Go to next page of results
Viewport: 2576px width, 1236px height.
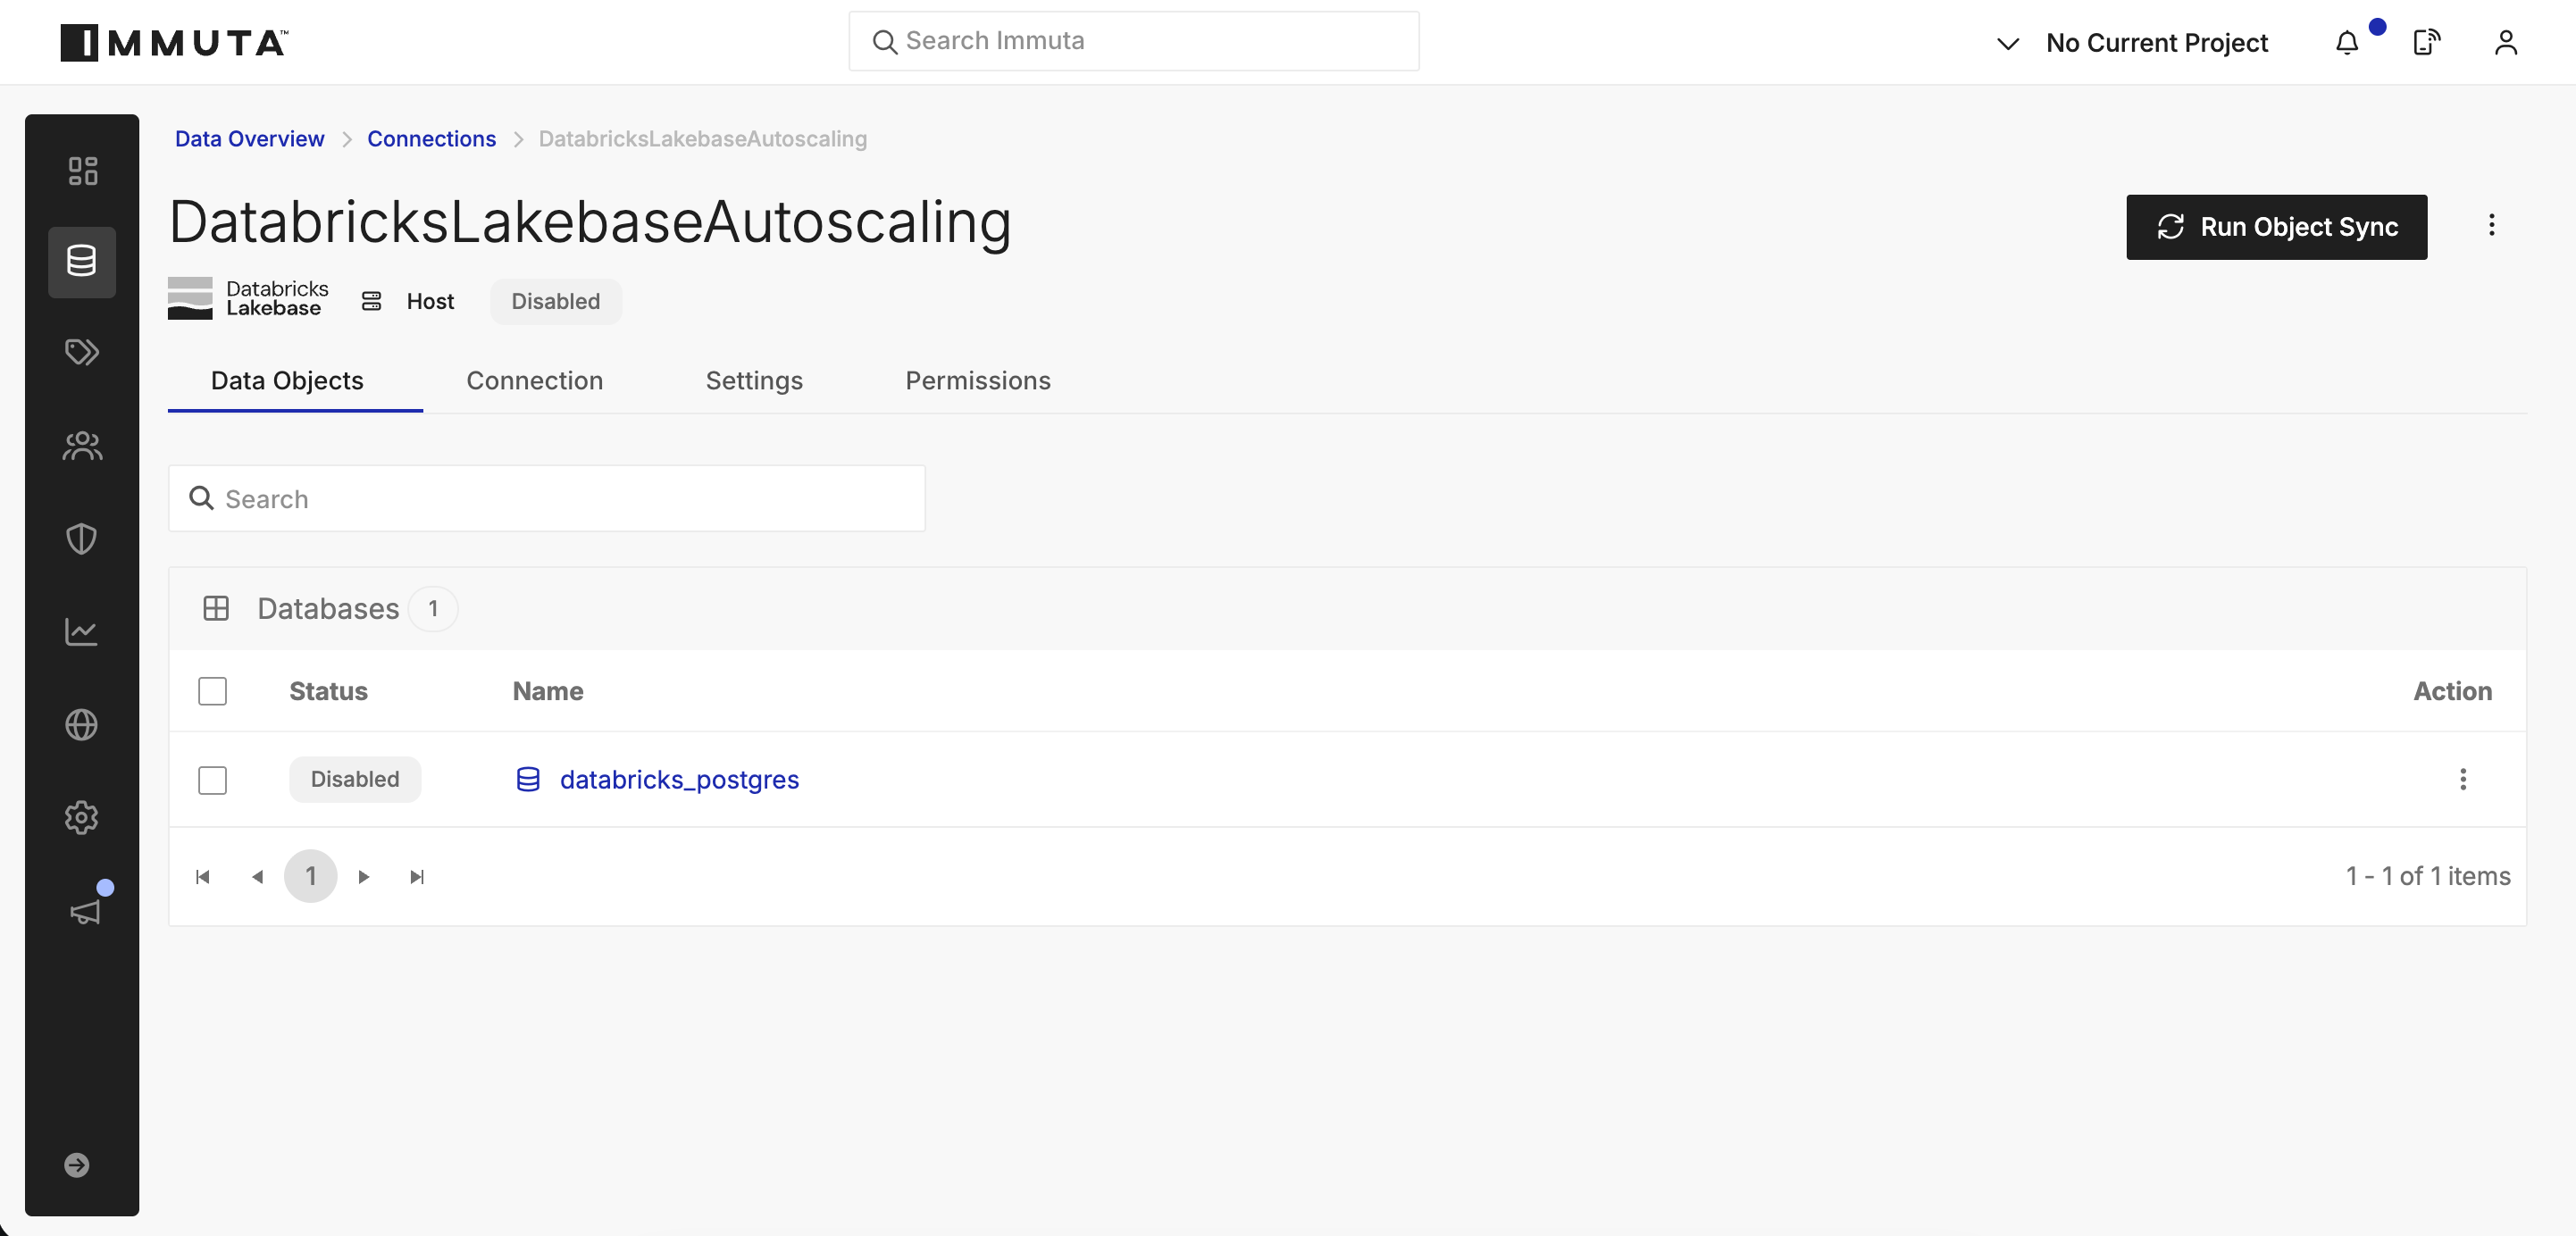[364, 877]
